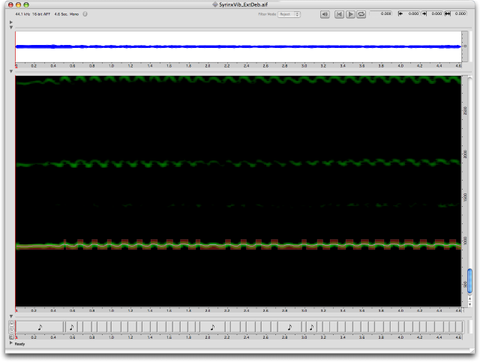Click the speaker volume button
480x362 pixels.
[x=325, y=14]
